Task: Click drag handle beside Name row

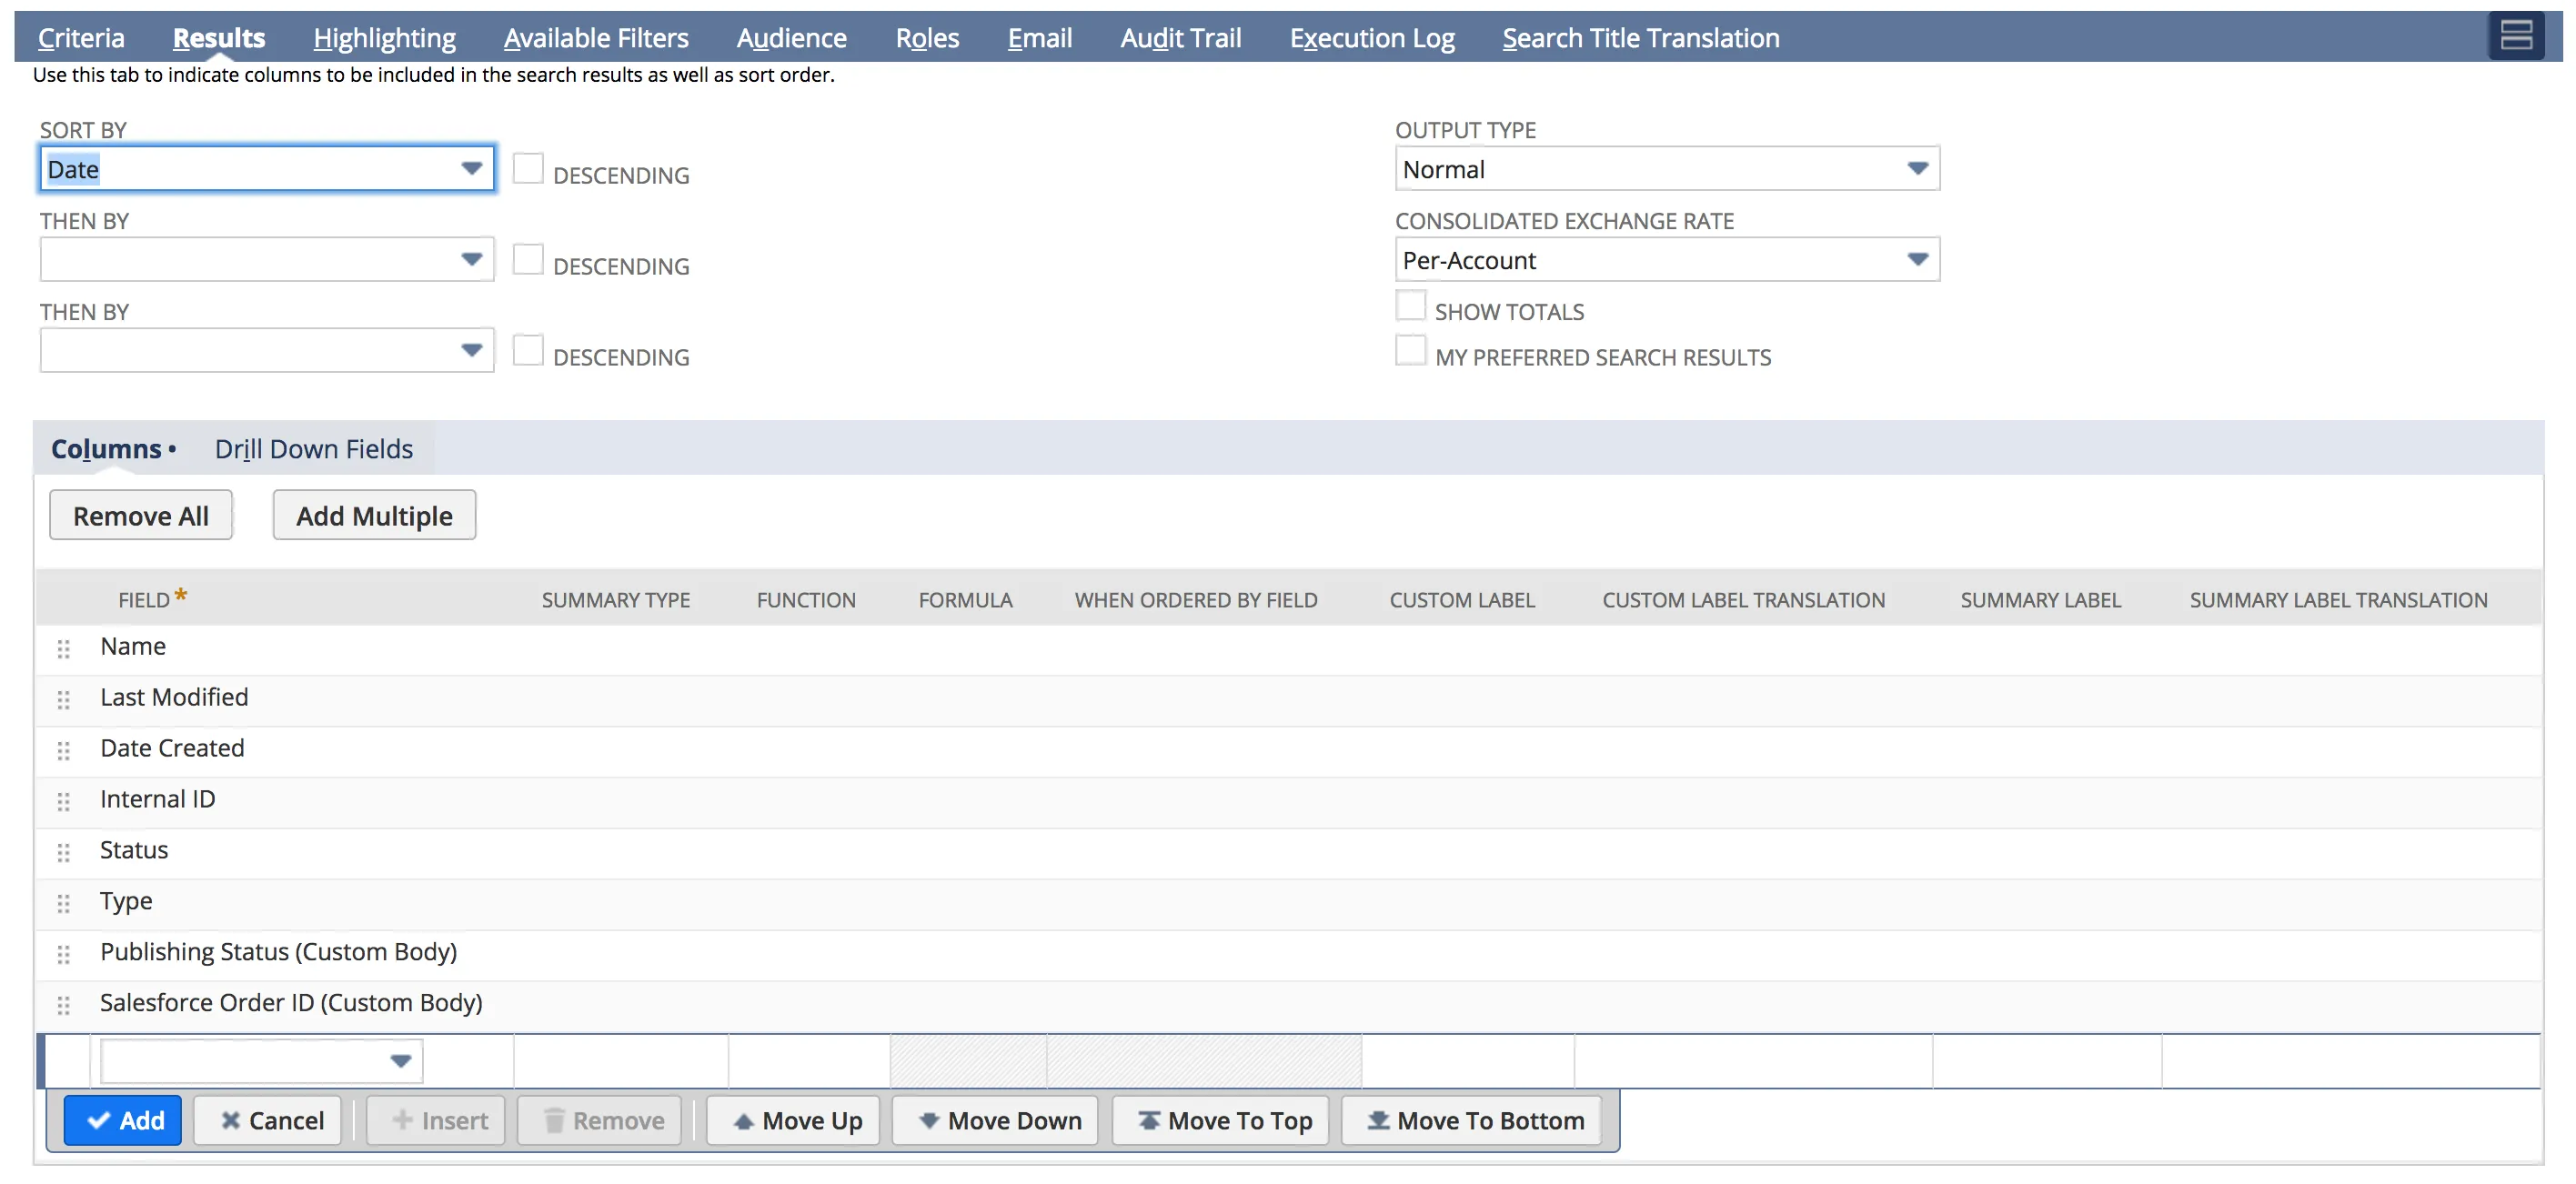Action: (x=64, y=649)
